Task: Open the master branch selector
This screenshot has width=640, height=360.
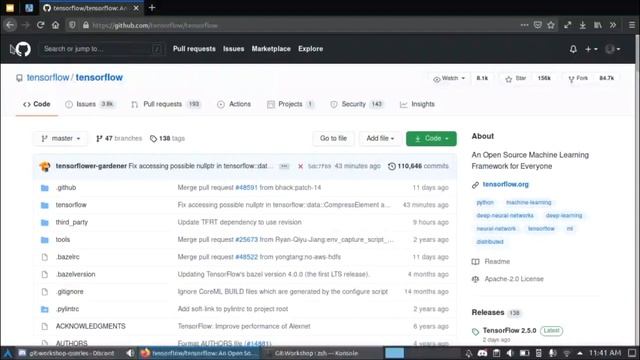Action: [60, 139]
